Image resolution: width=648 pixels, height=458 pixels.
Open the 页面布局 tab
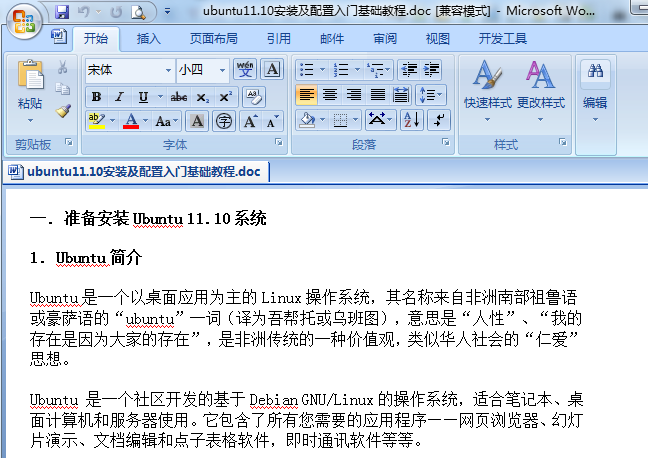214,38
